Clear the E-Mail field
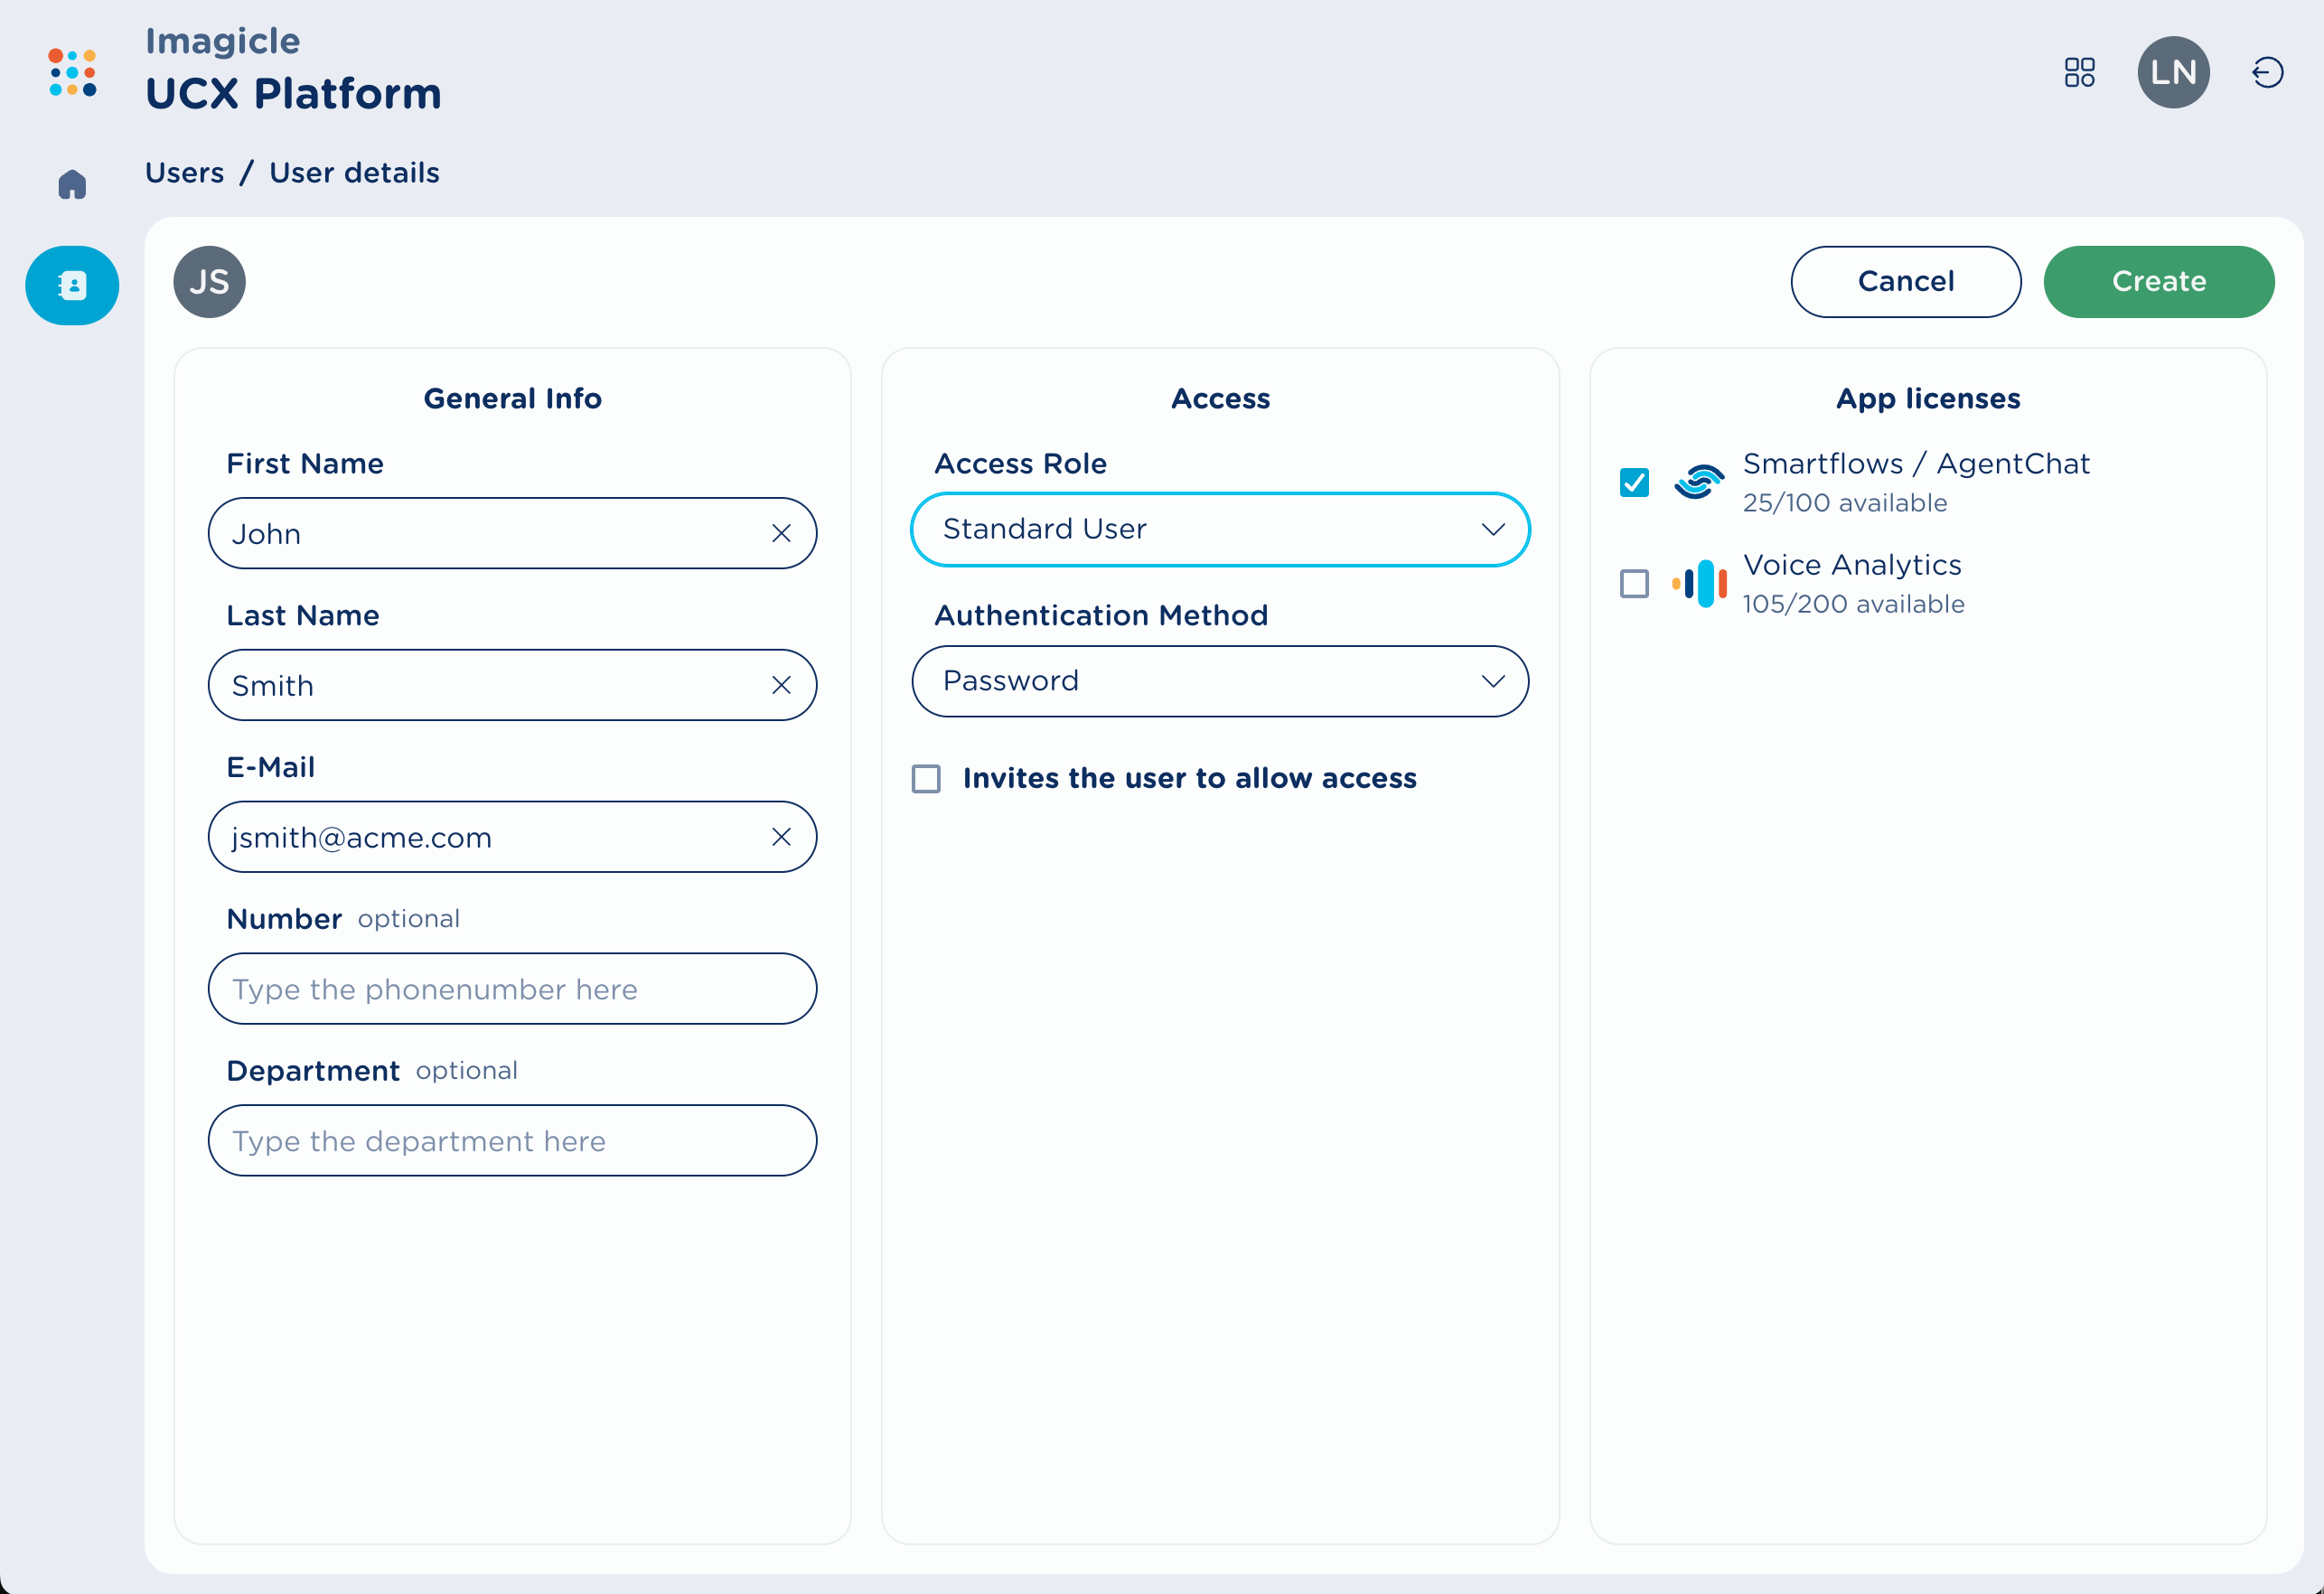This screenshot has width=2324, height=1594. click(781, 837)
